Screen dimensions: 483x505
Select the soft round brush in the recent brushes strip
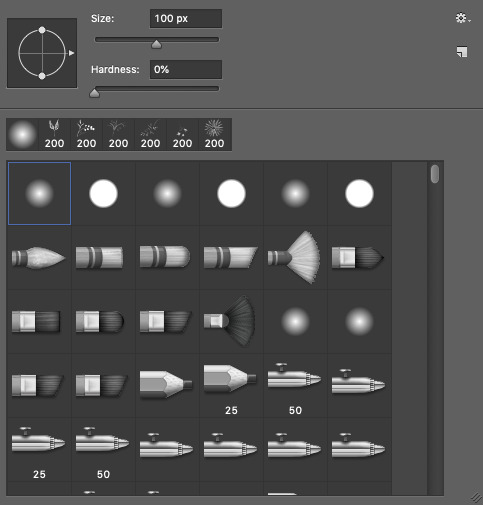[x=22, y=134]
